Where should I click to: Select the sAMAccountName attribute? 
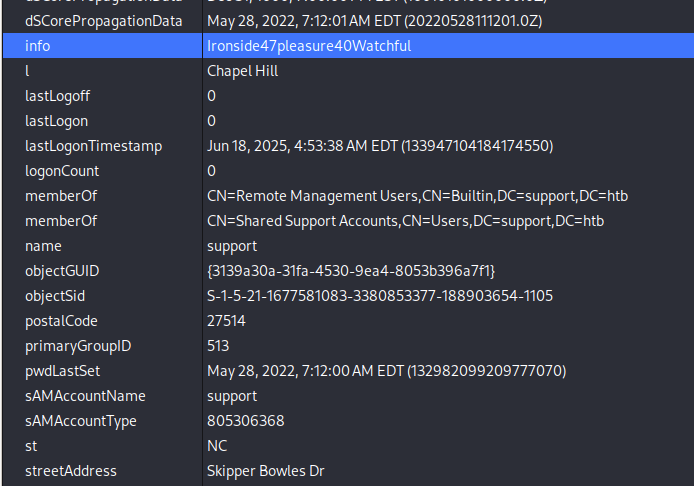point(85,396)
